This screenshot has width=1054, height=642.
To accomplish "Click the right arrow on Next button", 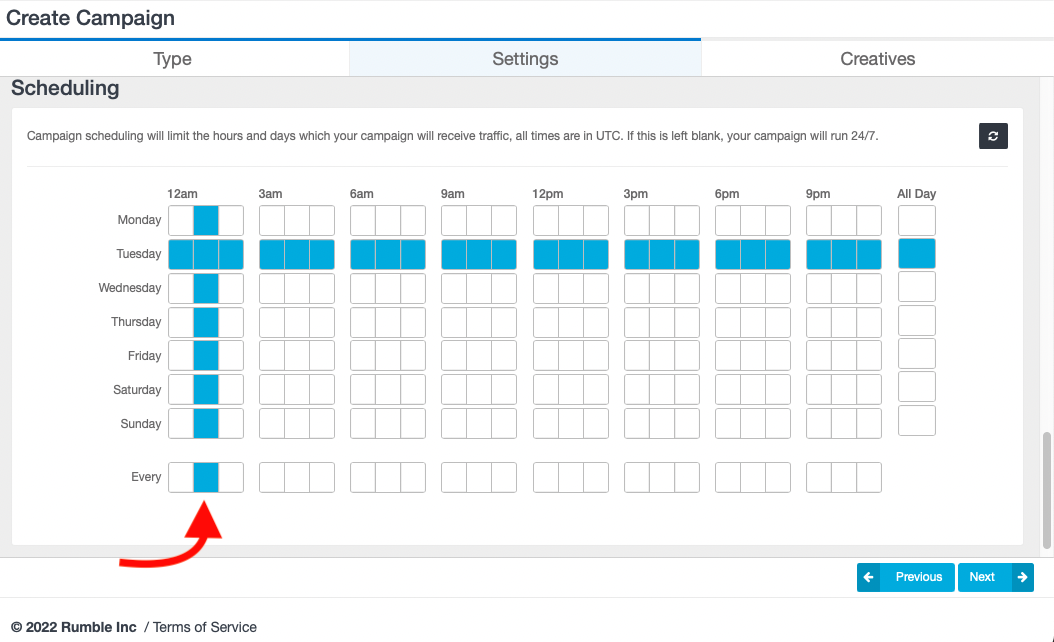I will click(x=1021, y=577).
